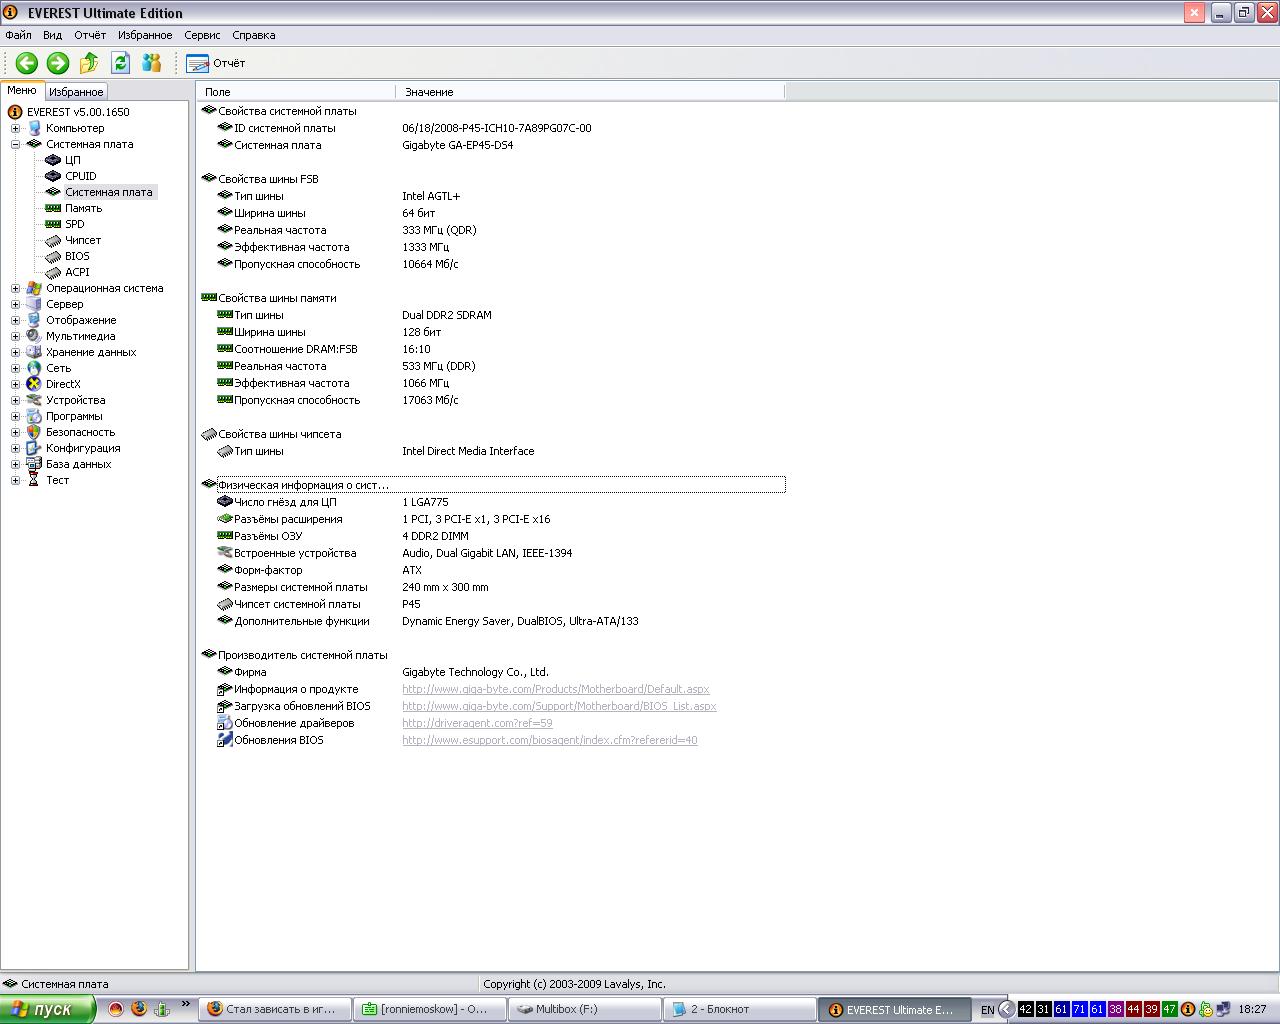Open the Избранное menu in the menu bar
The height and width of the screenshot is (1024, 1280).
click(x=145, y=35)
